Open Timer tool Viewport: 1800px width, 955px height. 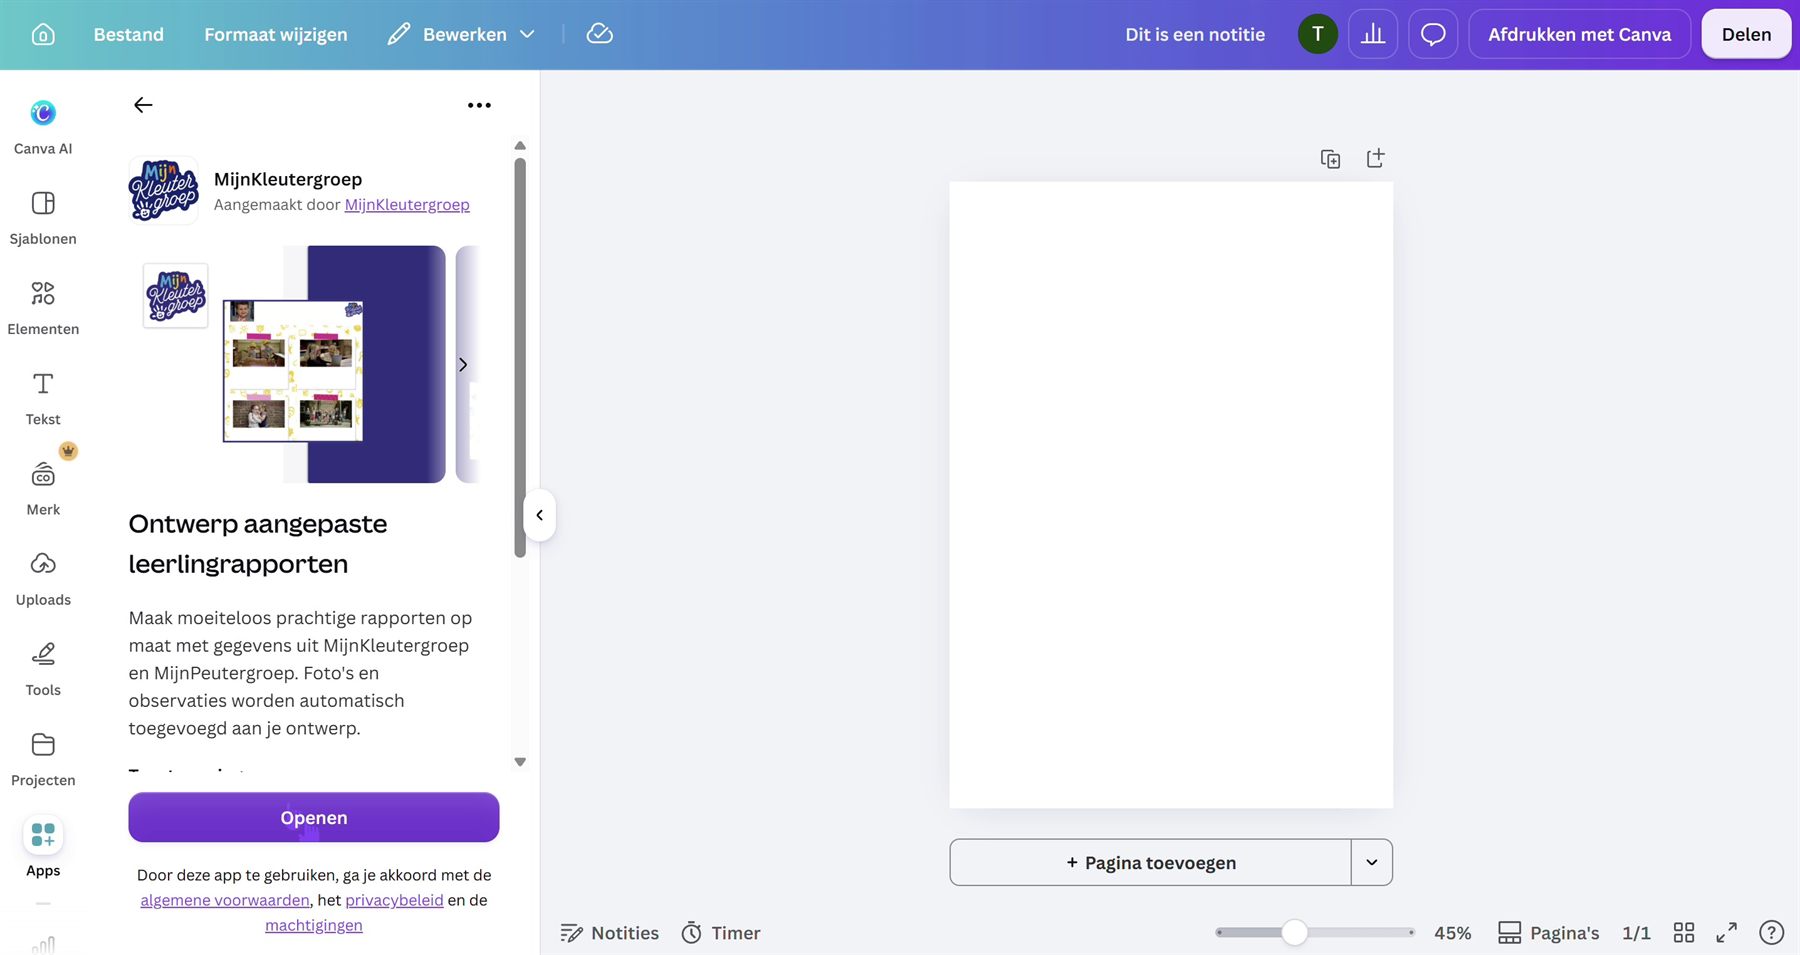(721, 933)
